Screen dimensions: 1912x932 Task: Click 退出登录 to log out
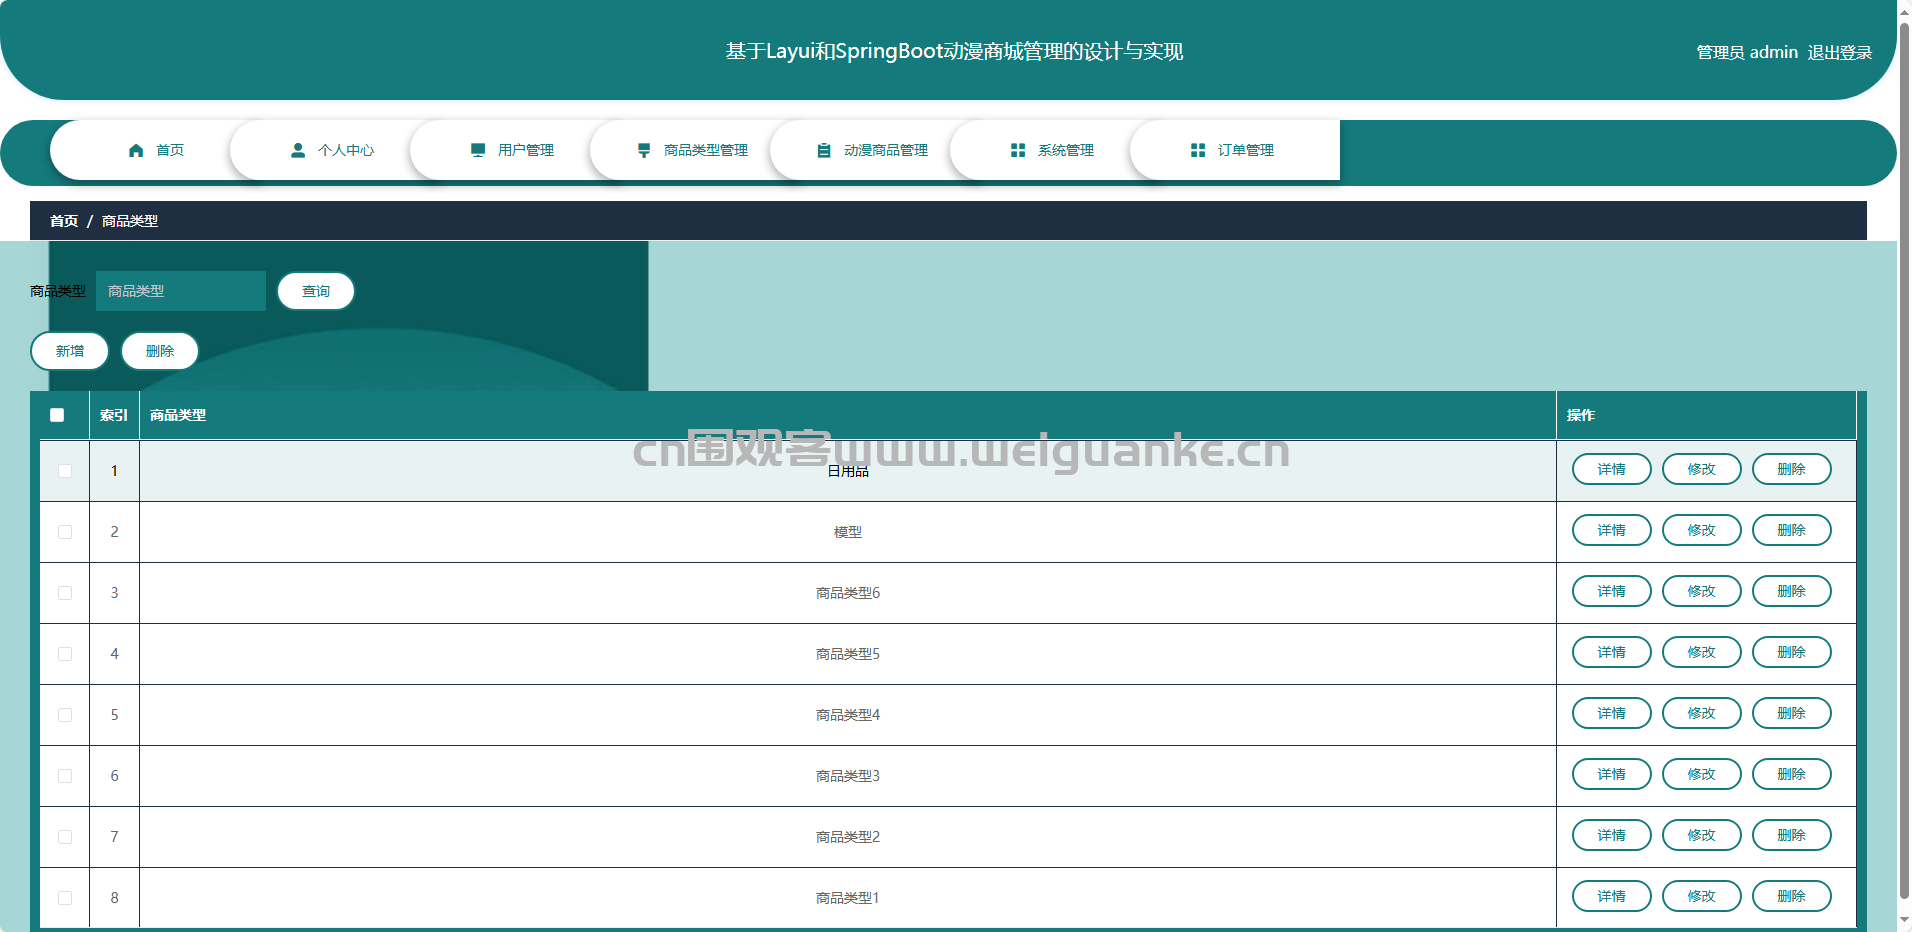point(1840,52)
